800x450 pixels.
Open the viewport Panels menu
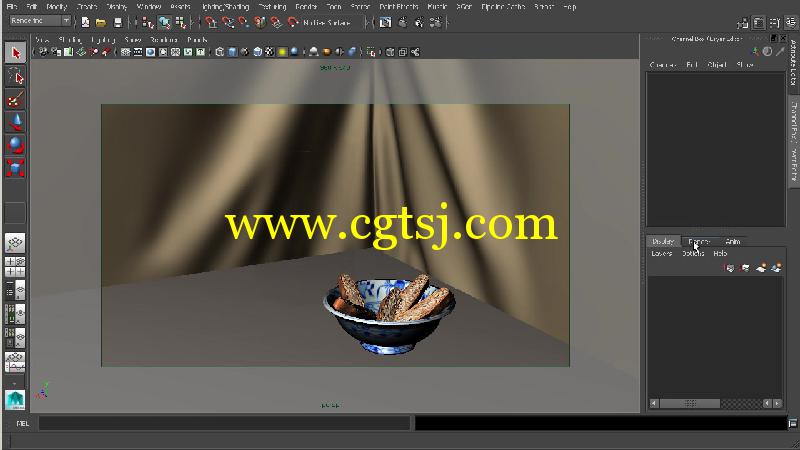point(197,40)
